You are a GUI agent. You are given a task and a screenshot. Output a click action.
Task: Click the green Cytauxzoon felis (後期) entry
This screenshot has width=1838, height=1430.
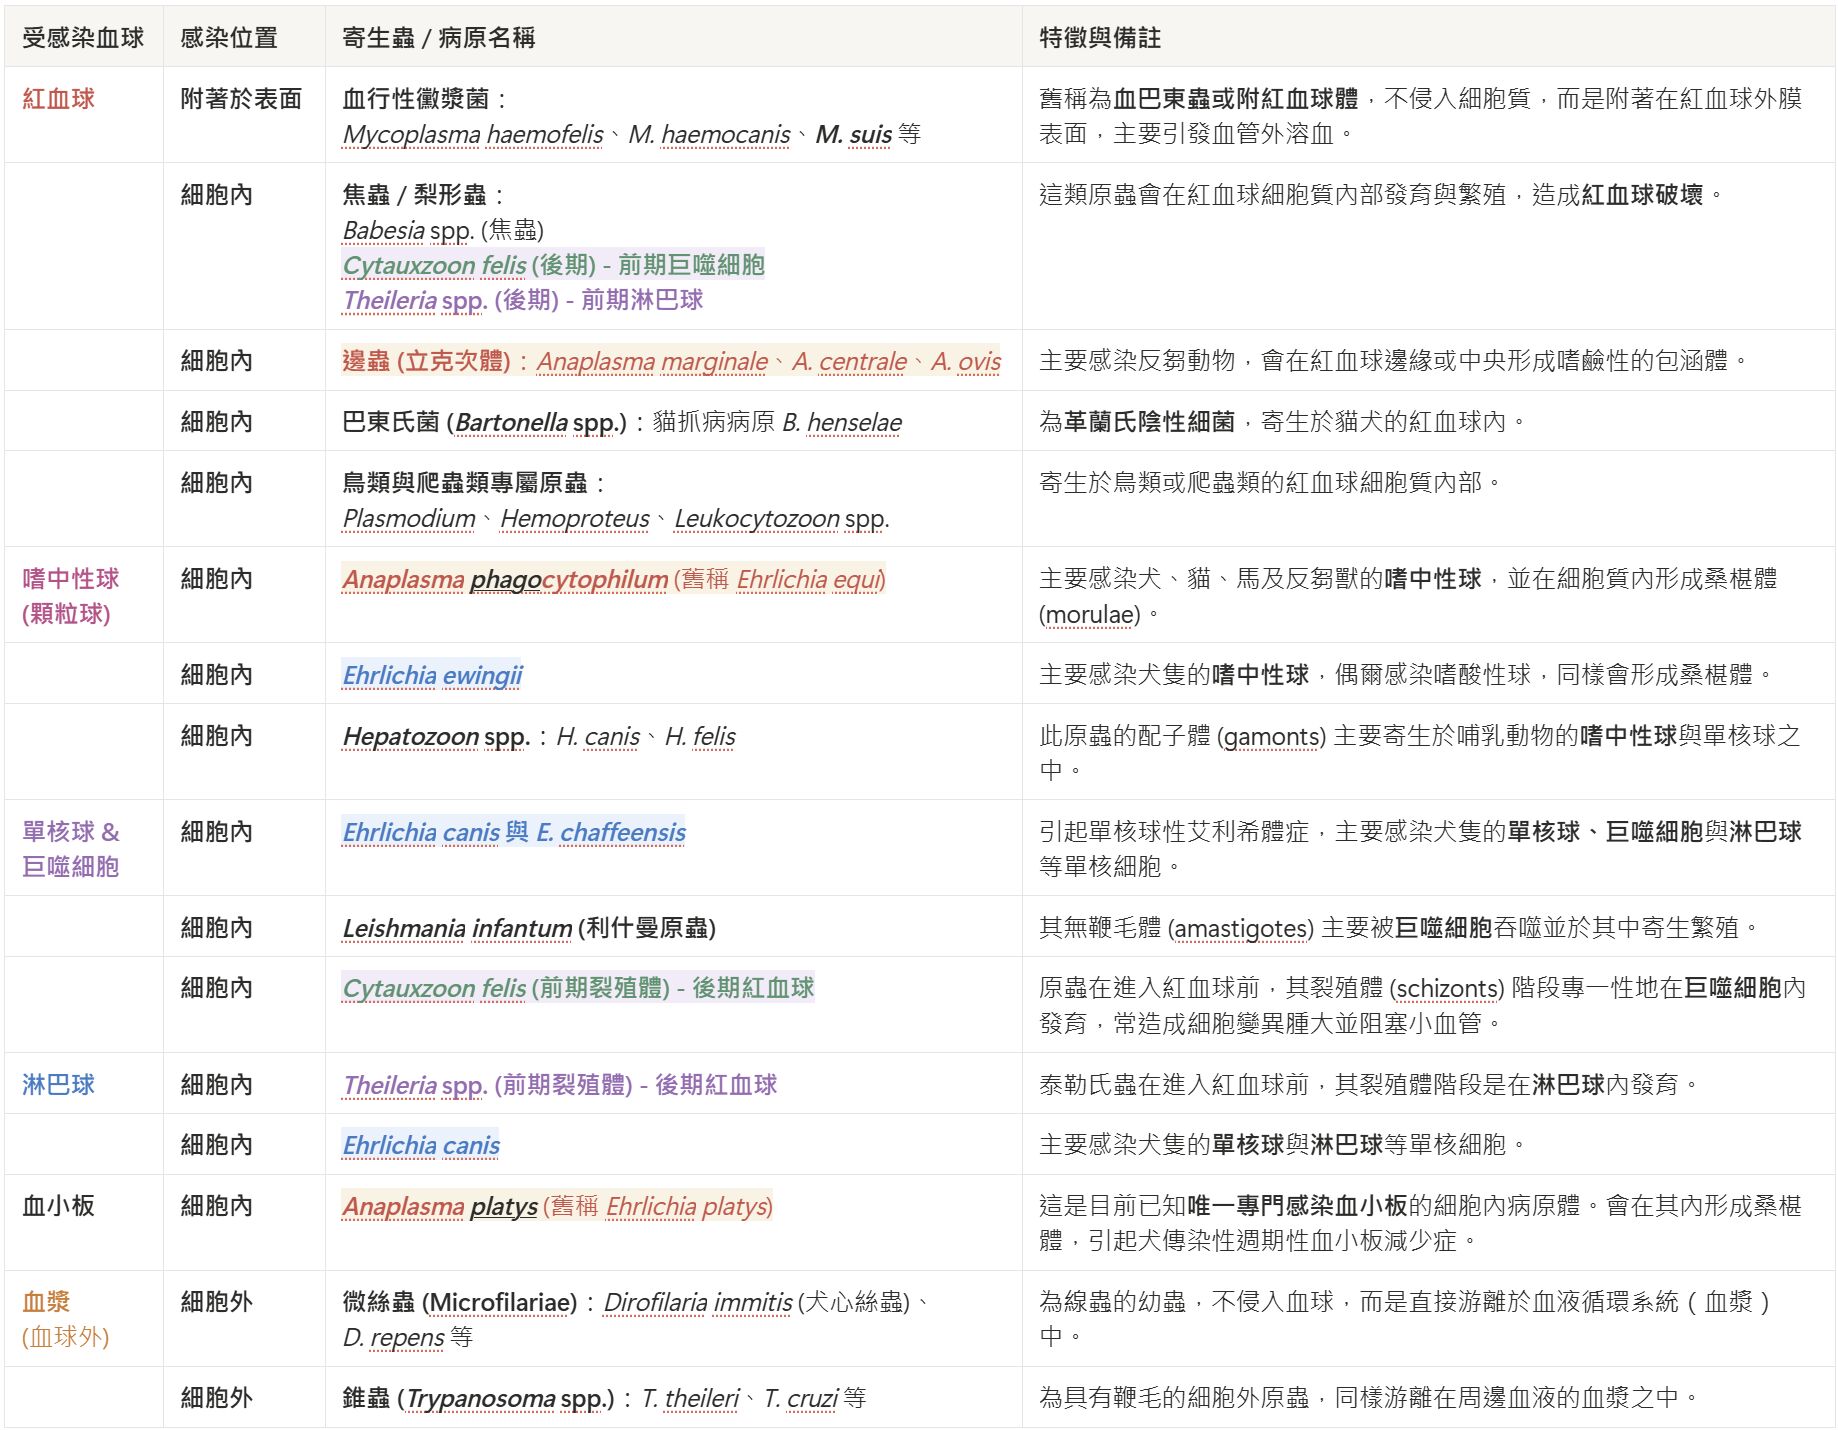click(x=469, y=265)
